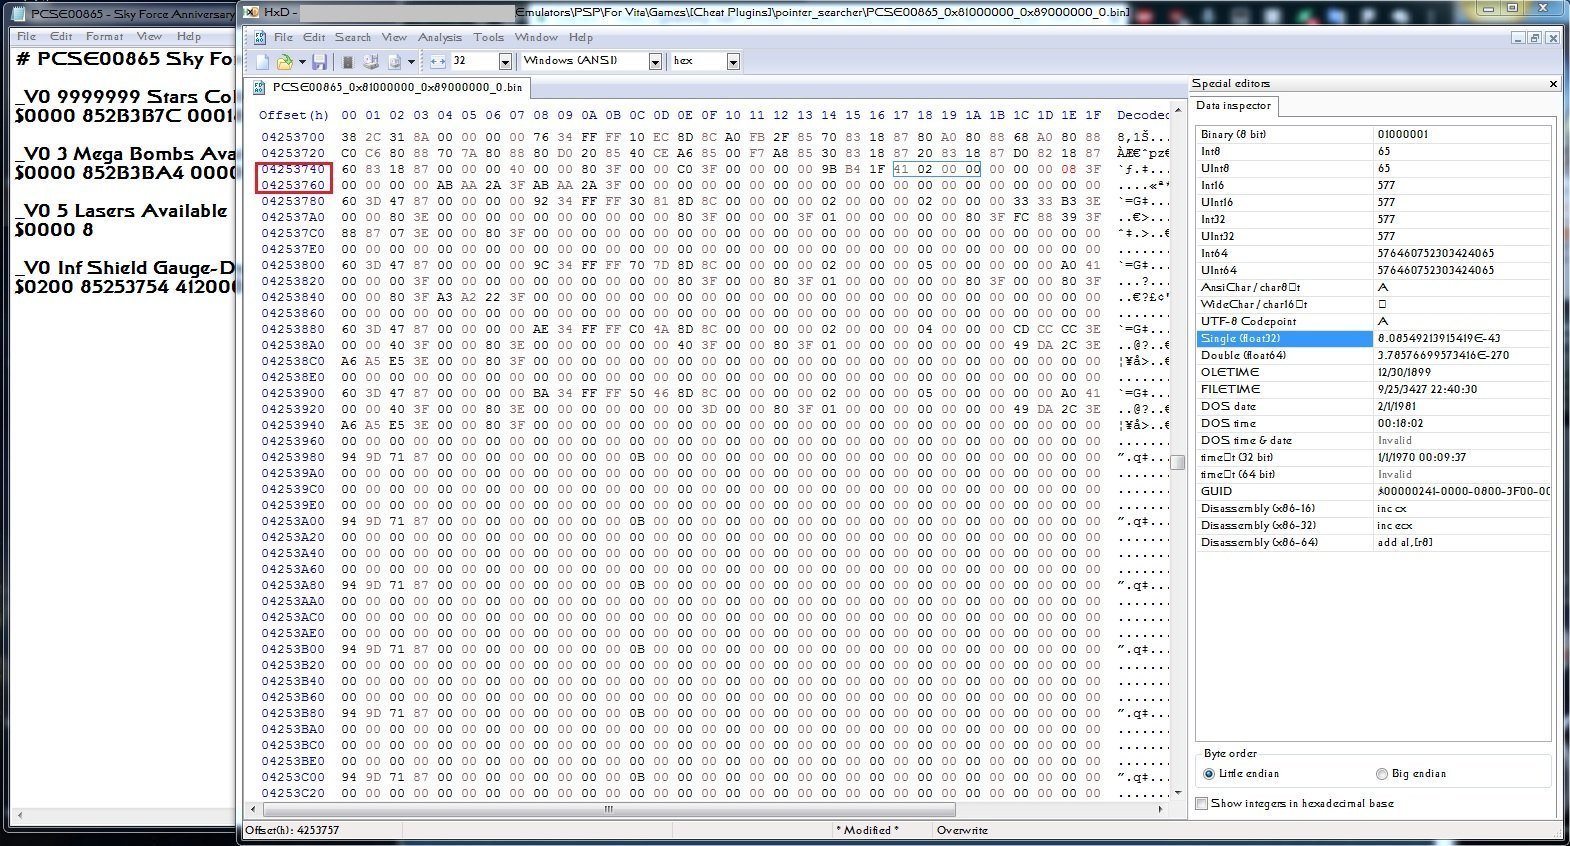
Task: Expand the Open file dropdown arrow
Action: click(302, 62)
